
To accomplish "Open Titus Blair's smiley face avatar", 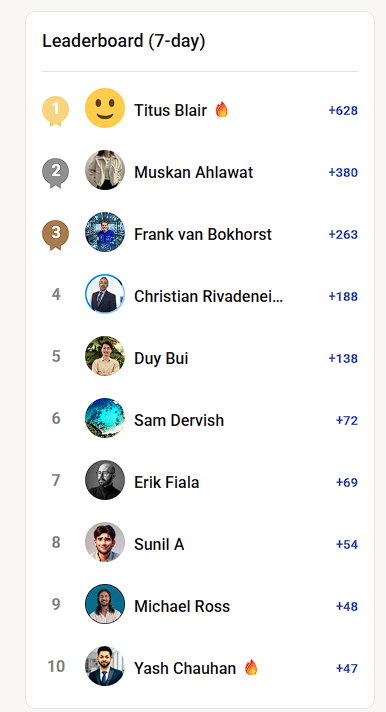I will click(105, 108).
